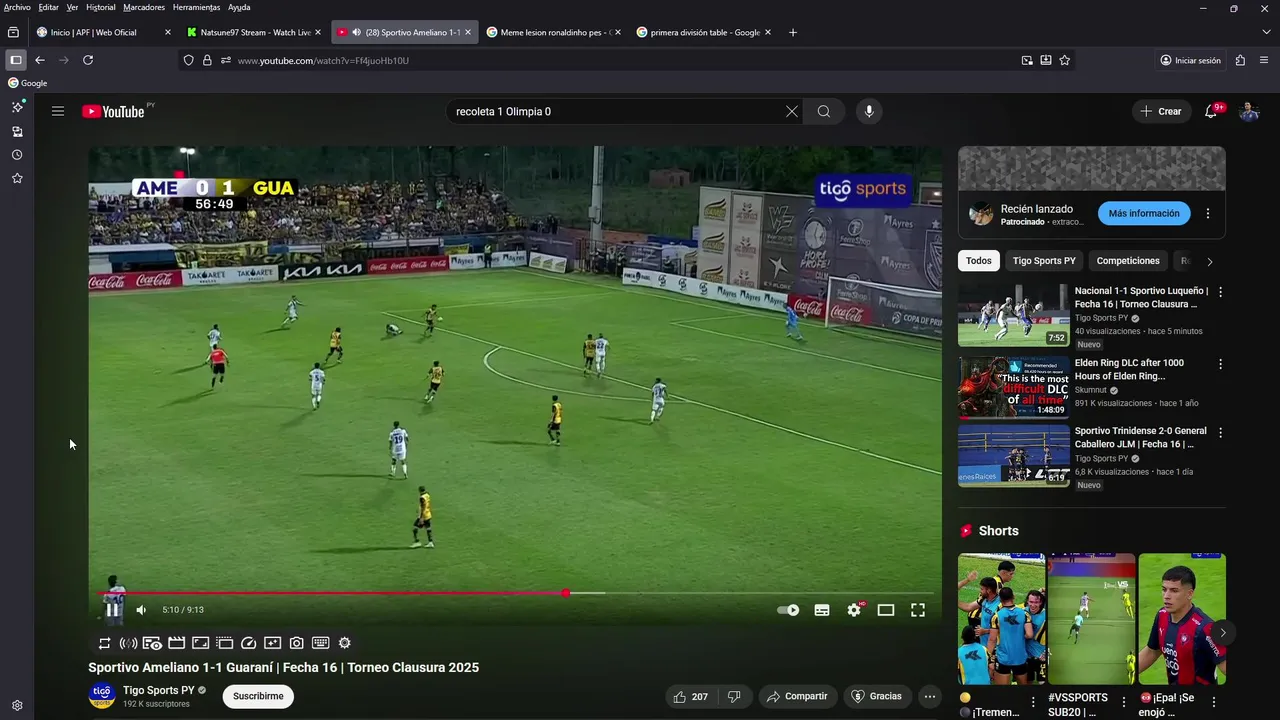Click the video filters sparkle icon
Screen dimensions: 1280x720
click(x=272, y=643)
